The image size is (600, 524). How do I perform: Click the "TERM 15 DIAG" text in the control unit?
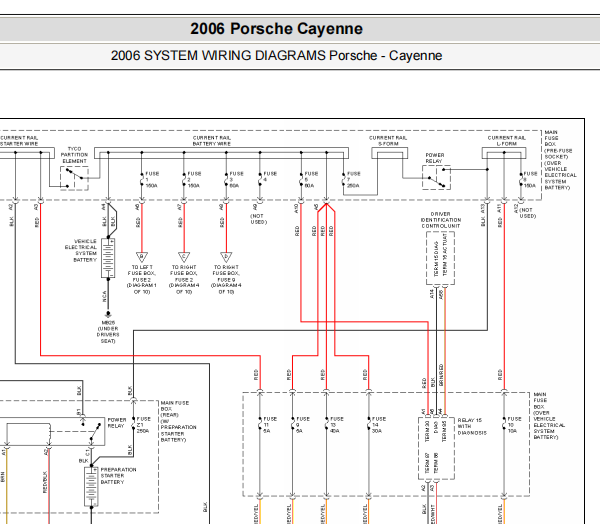[x=436, y=258]
